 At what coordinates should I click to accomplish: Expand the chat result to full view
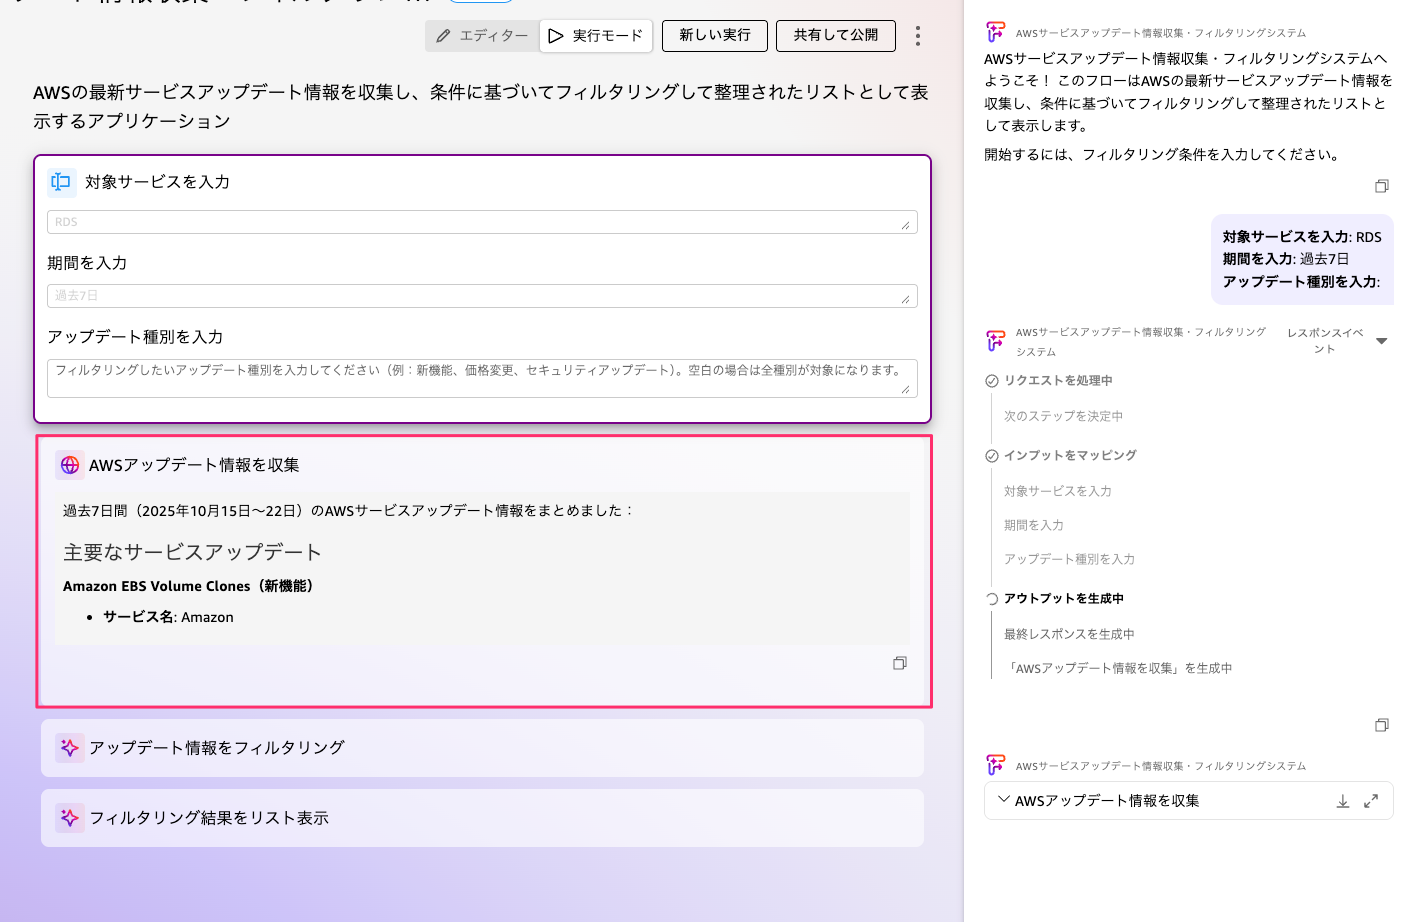pyautogui.click(x=1371, y=801)
